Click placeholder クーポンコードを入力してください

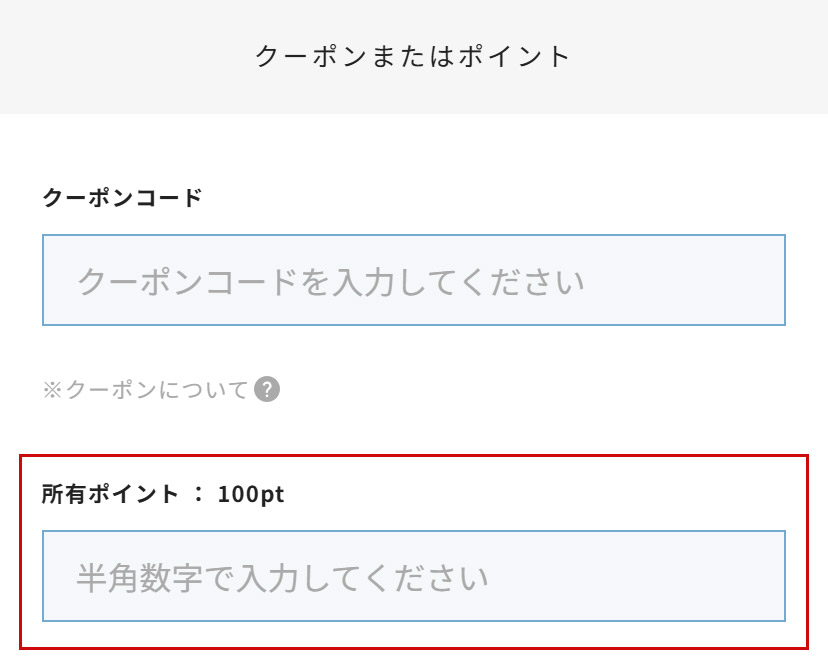(x=330, y=281)
